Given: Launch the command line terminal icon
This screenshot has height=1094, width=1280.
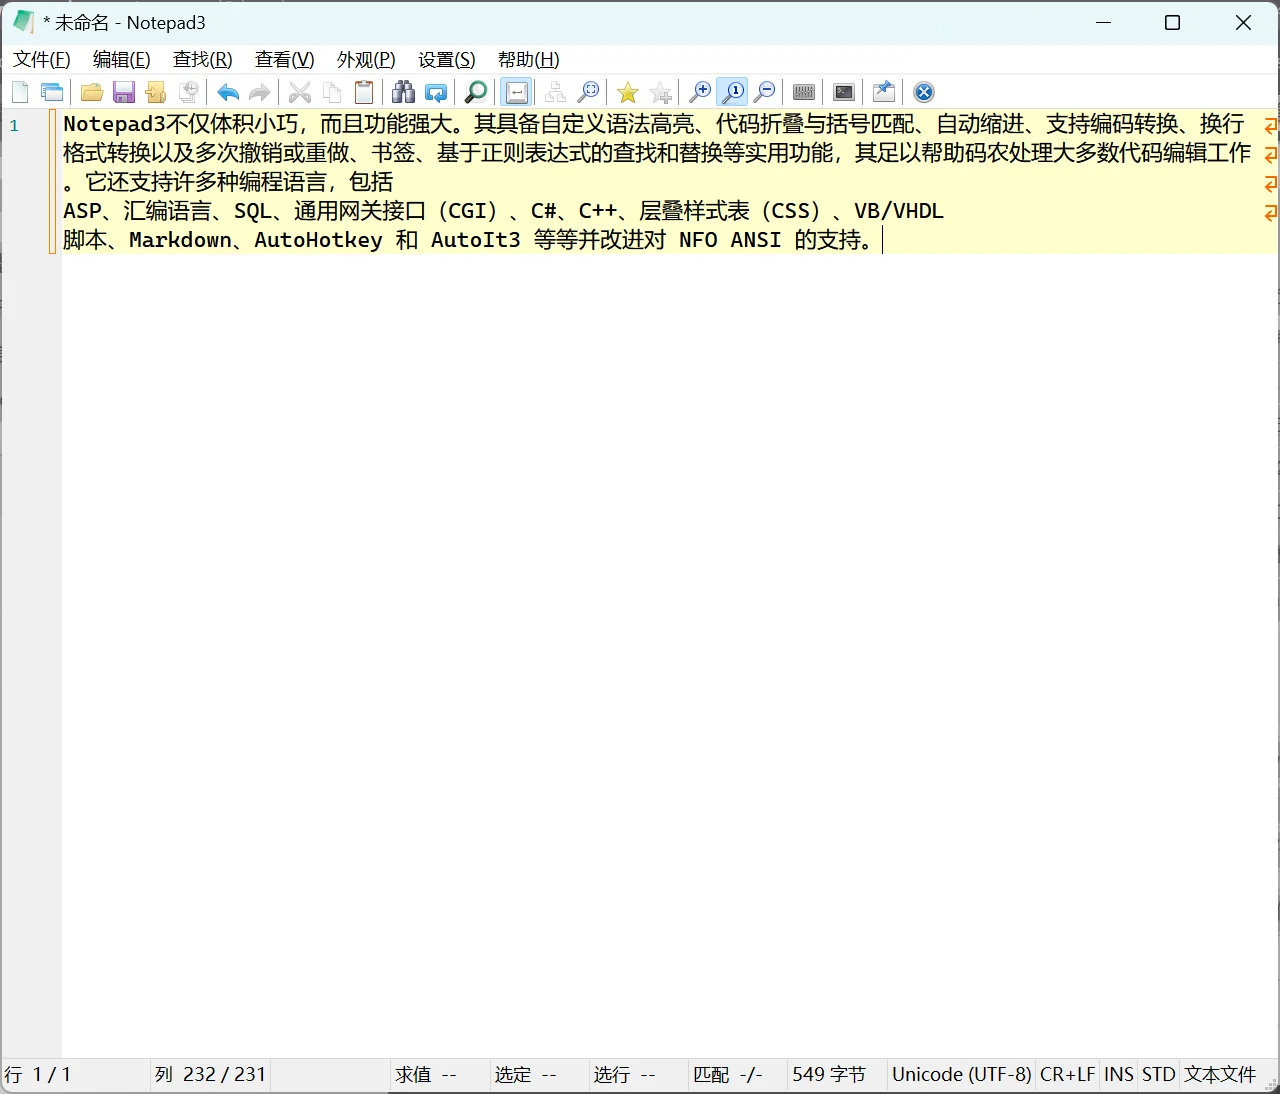Looking at the screenshot, I should tap(844, 93).
